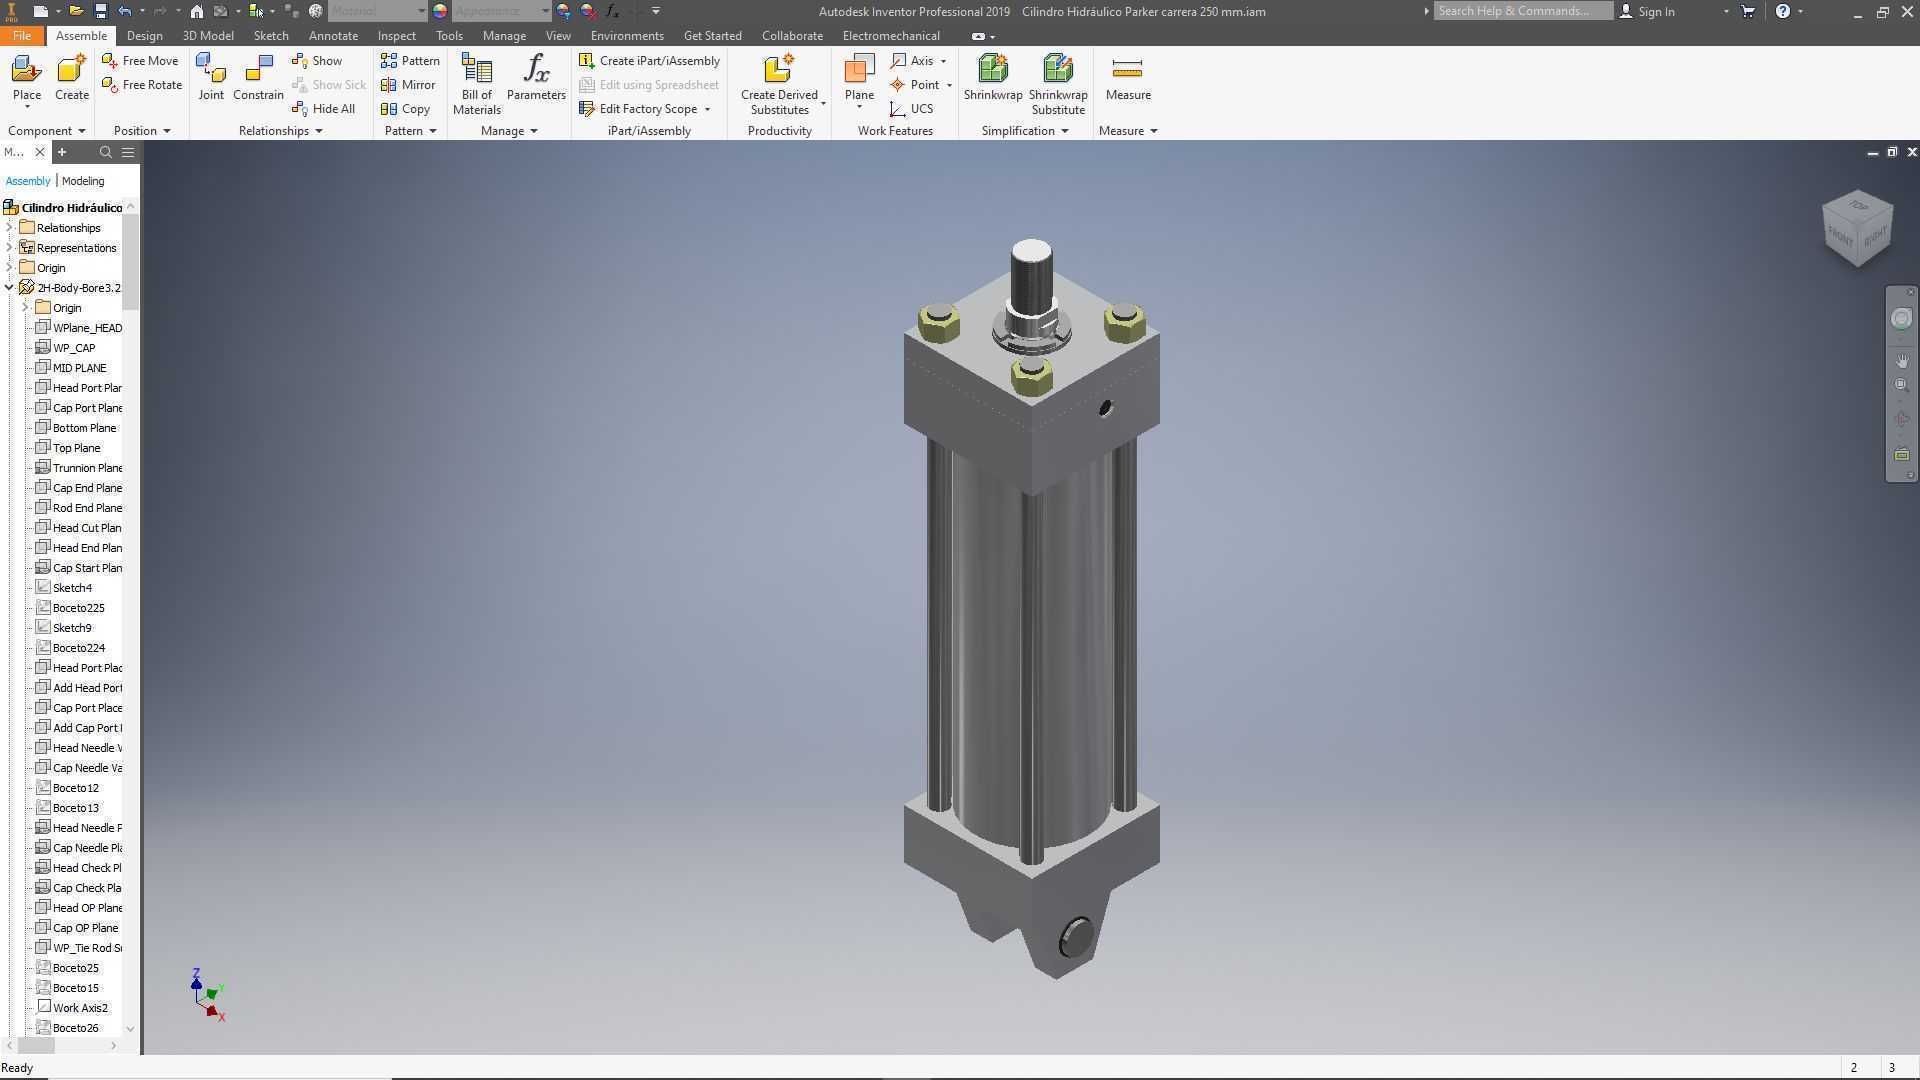The width and height of the screenshot is (1920, 1080).
Task: Click Save in quick access toolbar
Action: click(100, 11)
